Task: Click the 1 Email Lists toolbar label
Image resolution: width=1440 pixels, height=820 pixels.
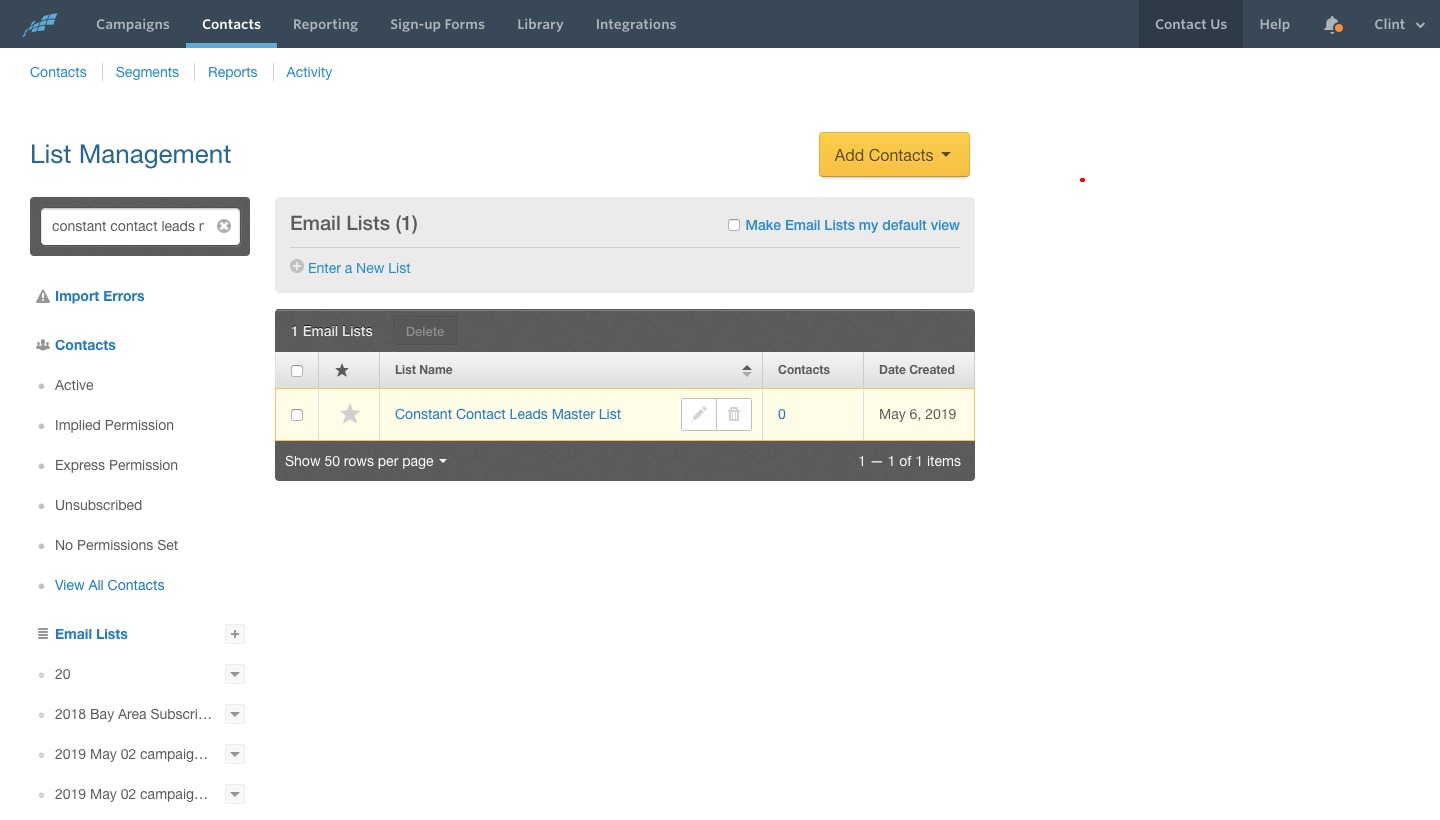Action: click(332, 331)
